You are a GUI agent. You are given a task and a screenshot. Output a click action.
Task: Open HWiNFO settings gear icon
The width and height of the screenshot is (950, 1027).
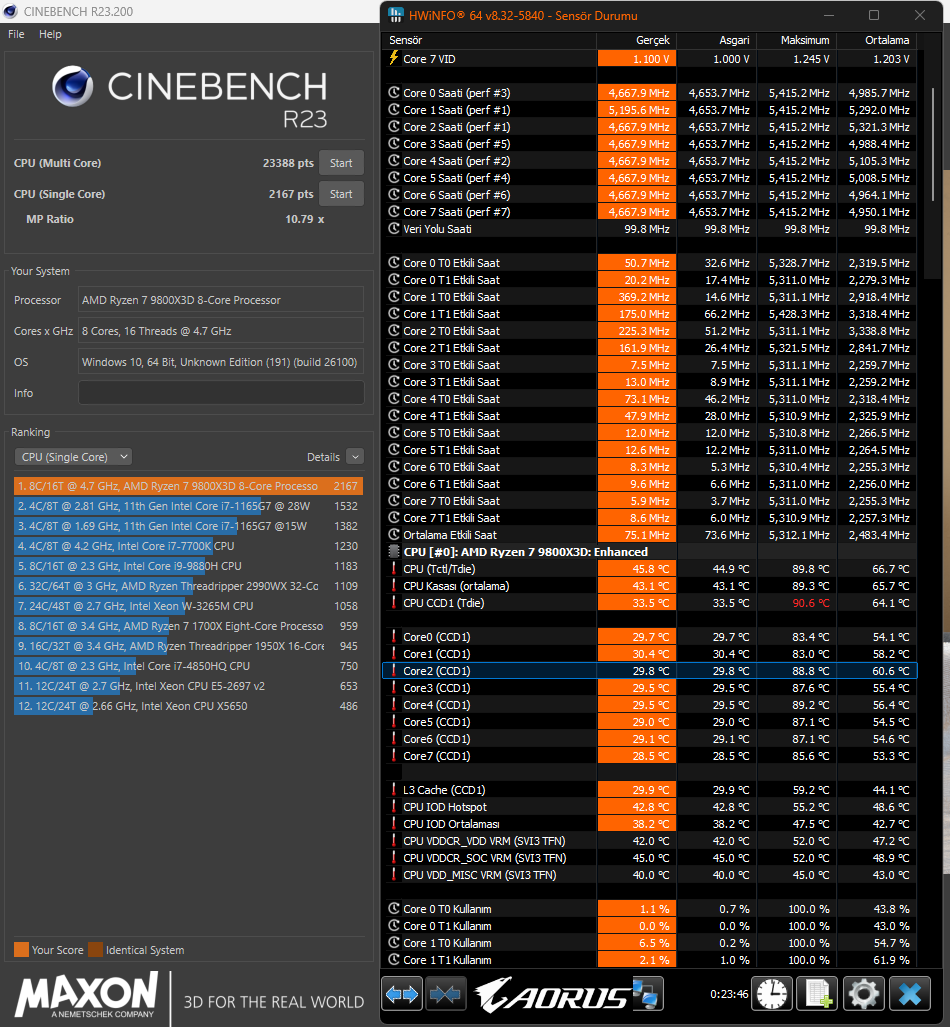click(x=864, y=994)
